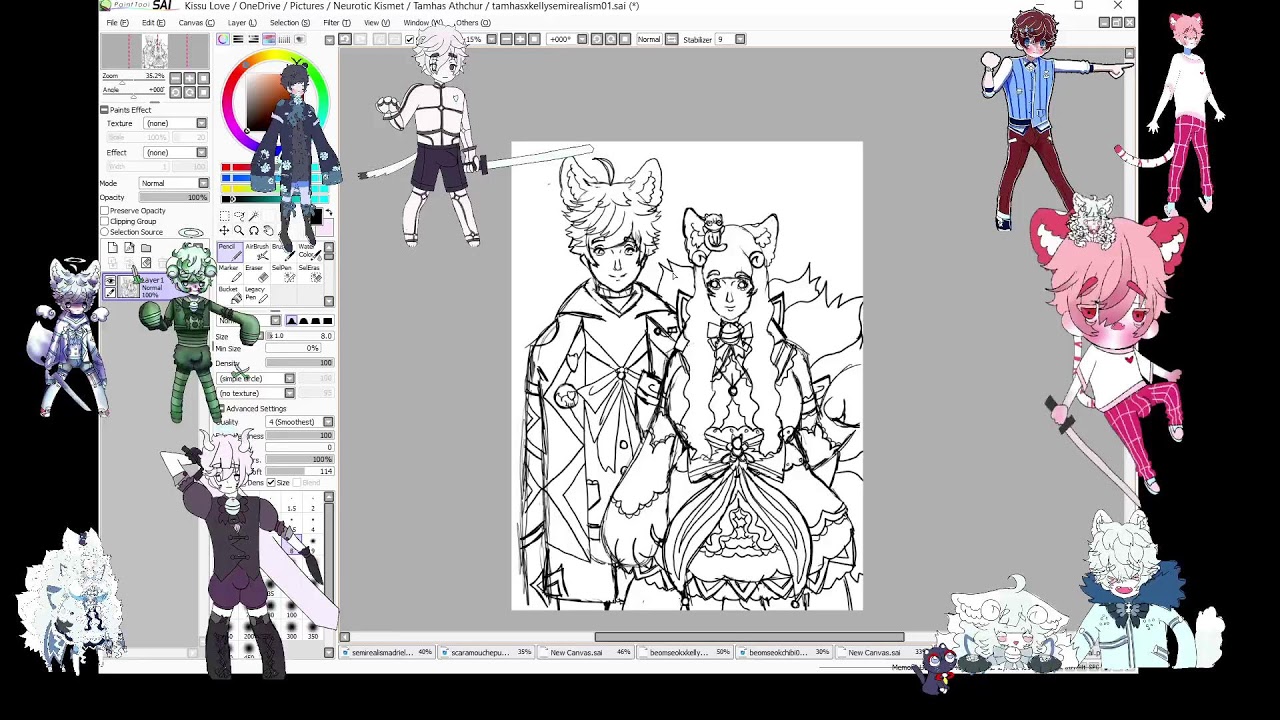Open the toolbar zoom percentage dropdown

pos(491,39)
